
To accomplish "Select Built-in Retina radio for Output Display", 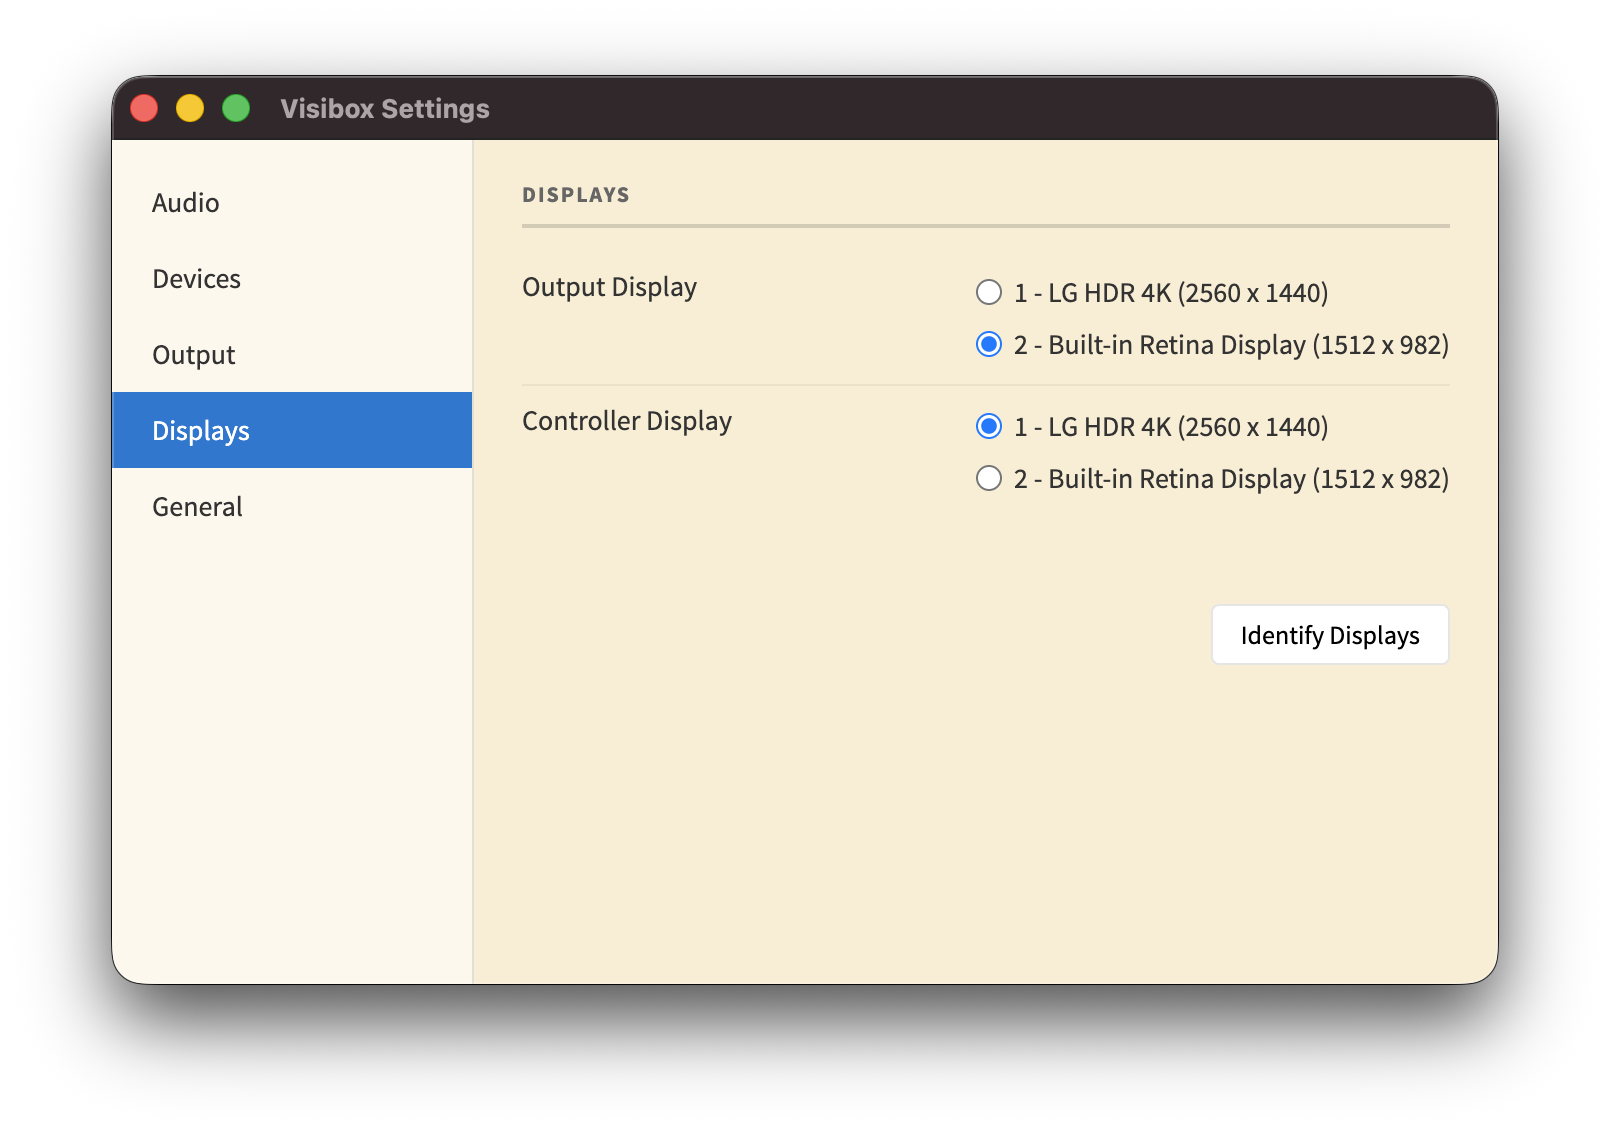I will (x=989, y=345).
